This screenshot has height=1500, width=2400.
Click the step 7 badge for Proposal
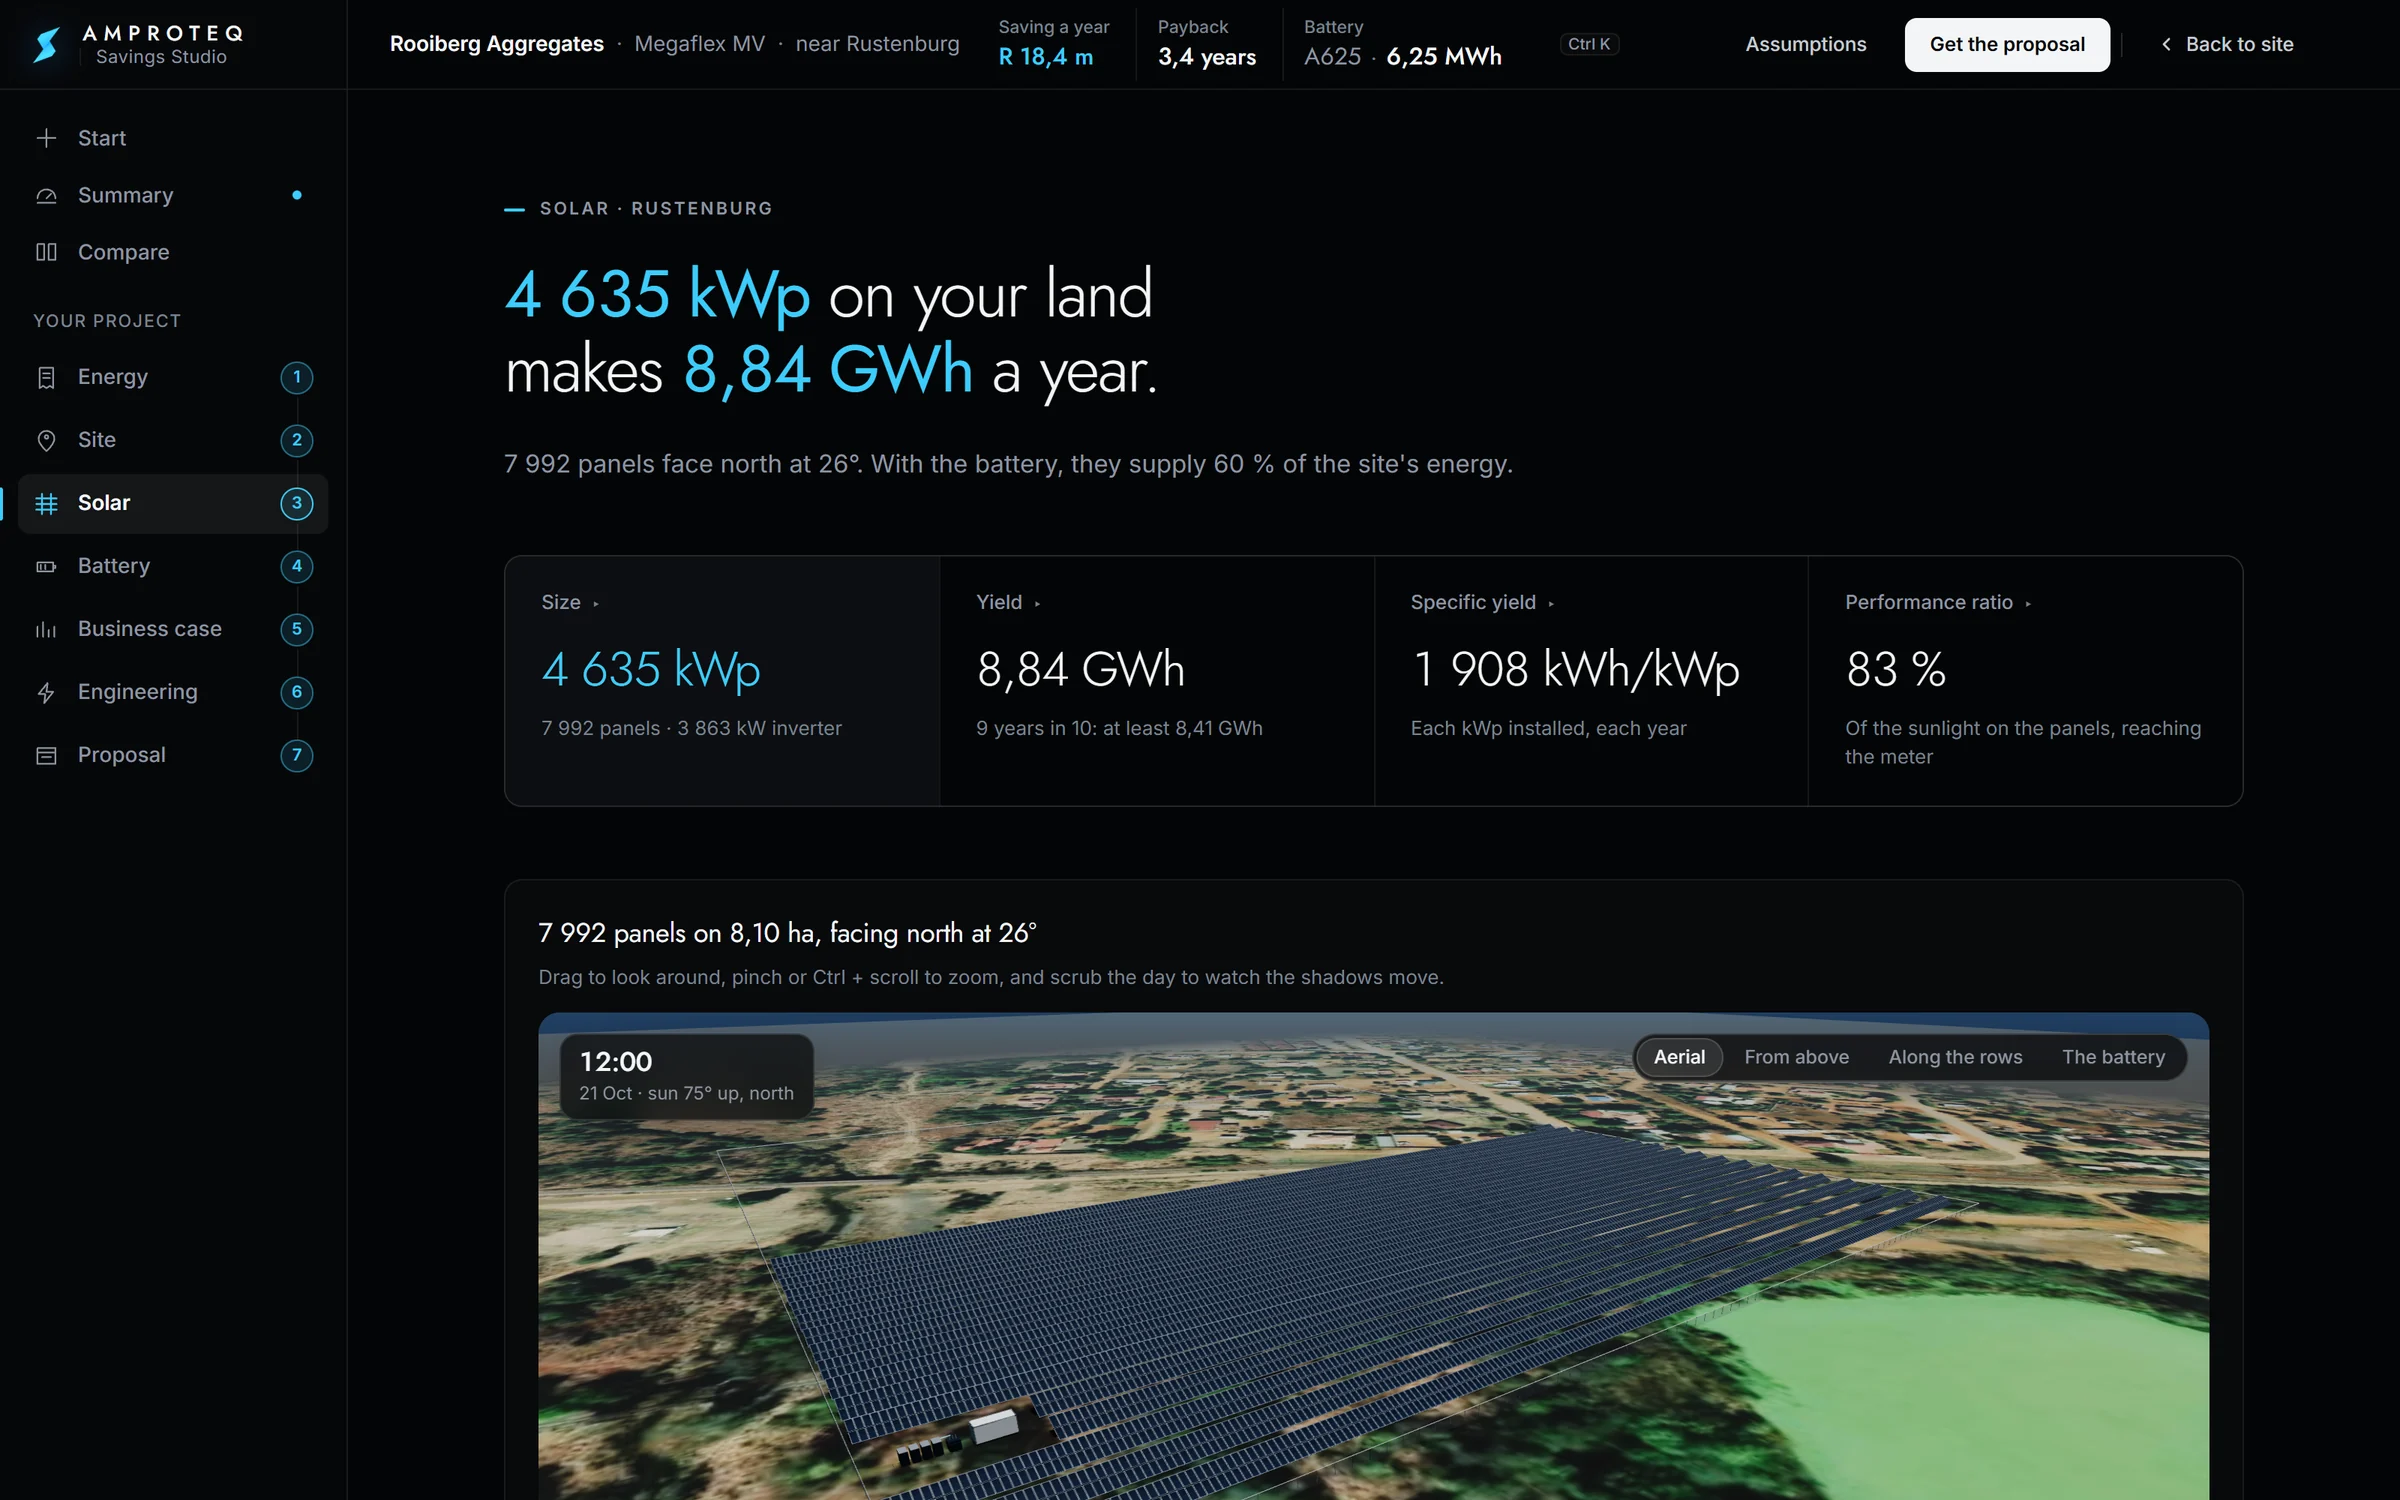(296, 755)
